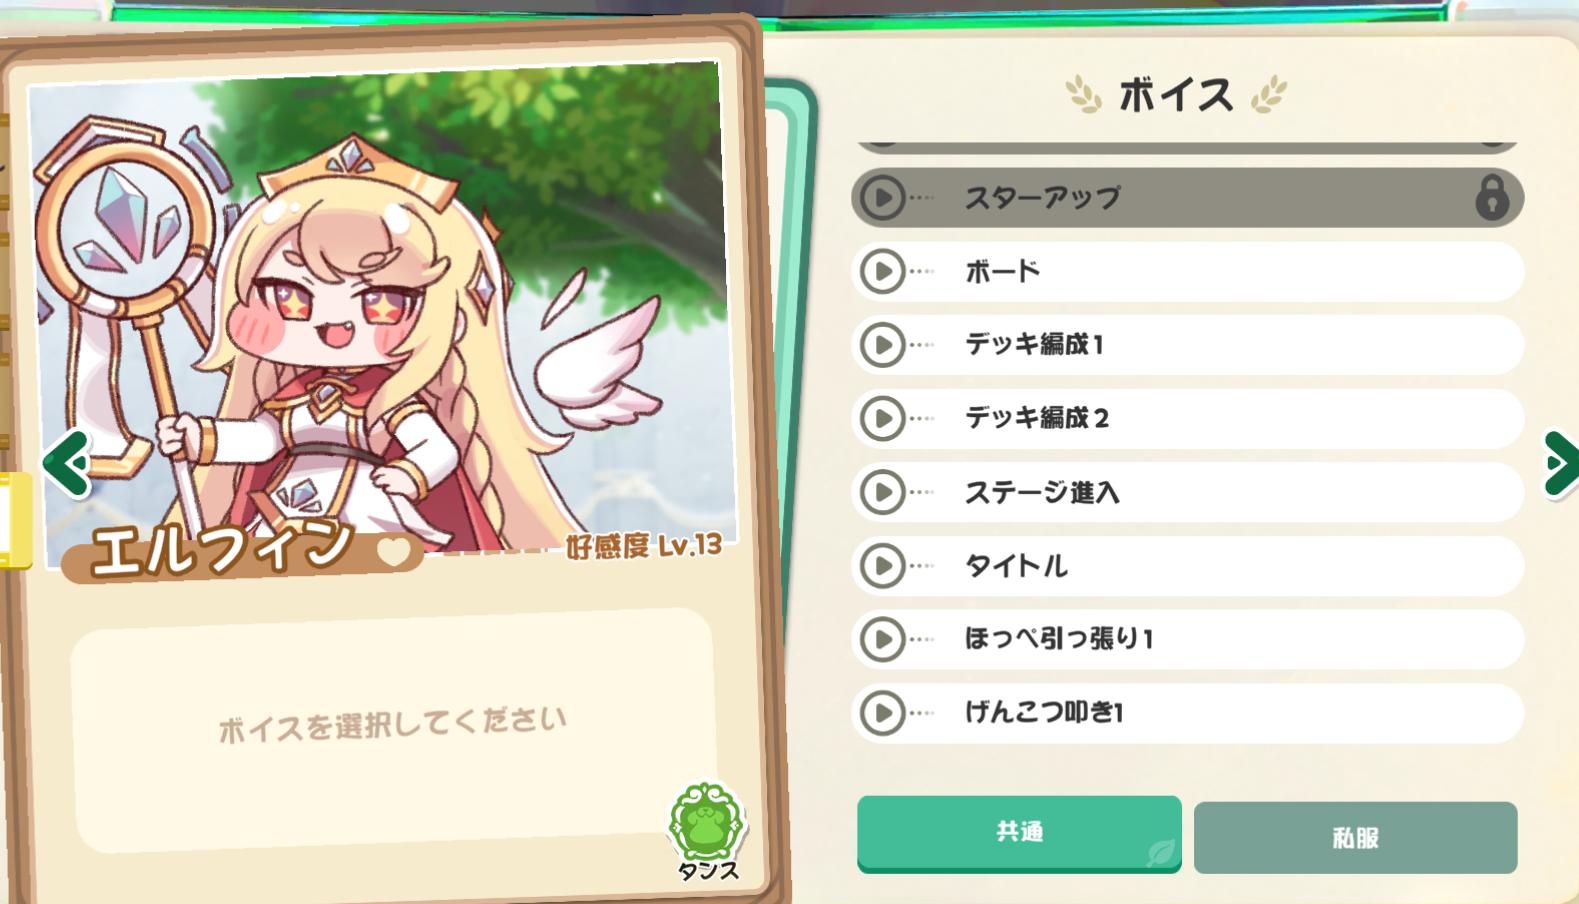
Task: Tap the heart icon beside エルフィン
Action: (x=393, y=552)
